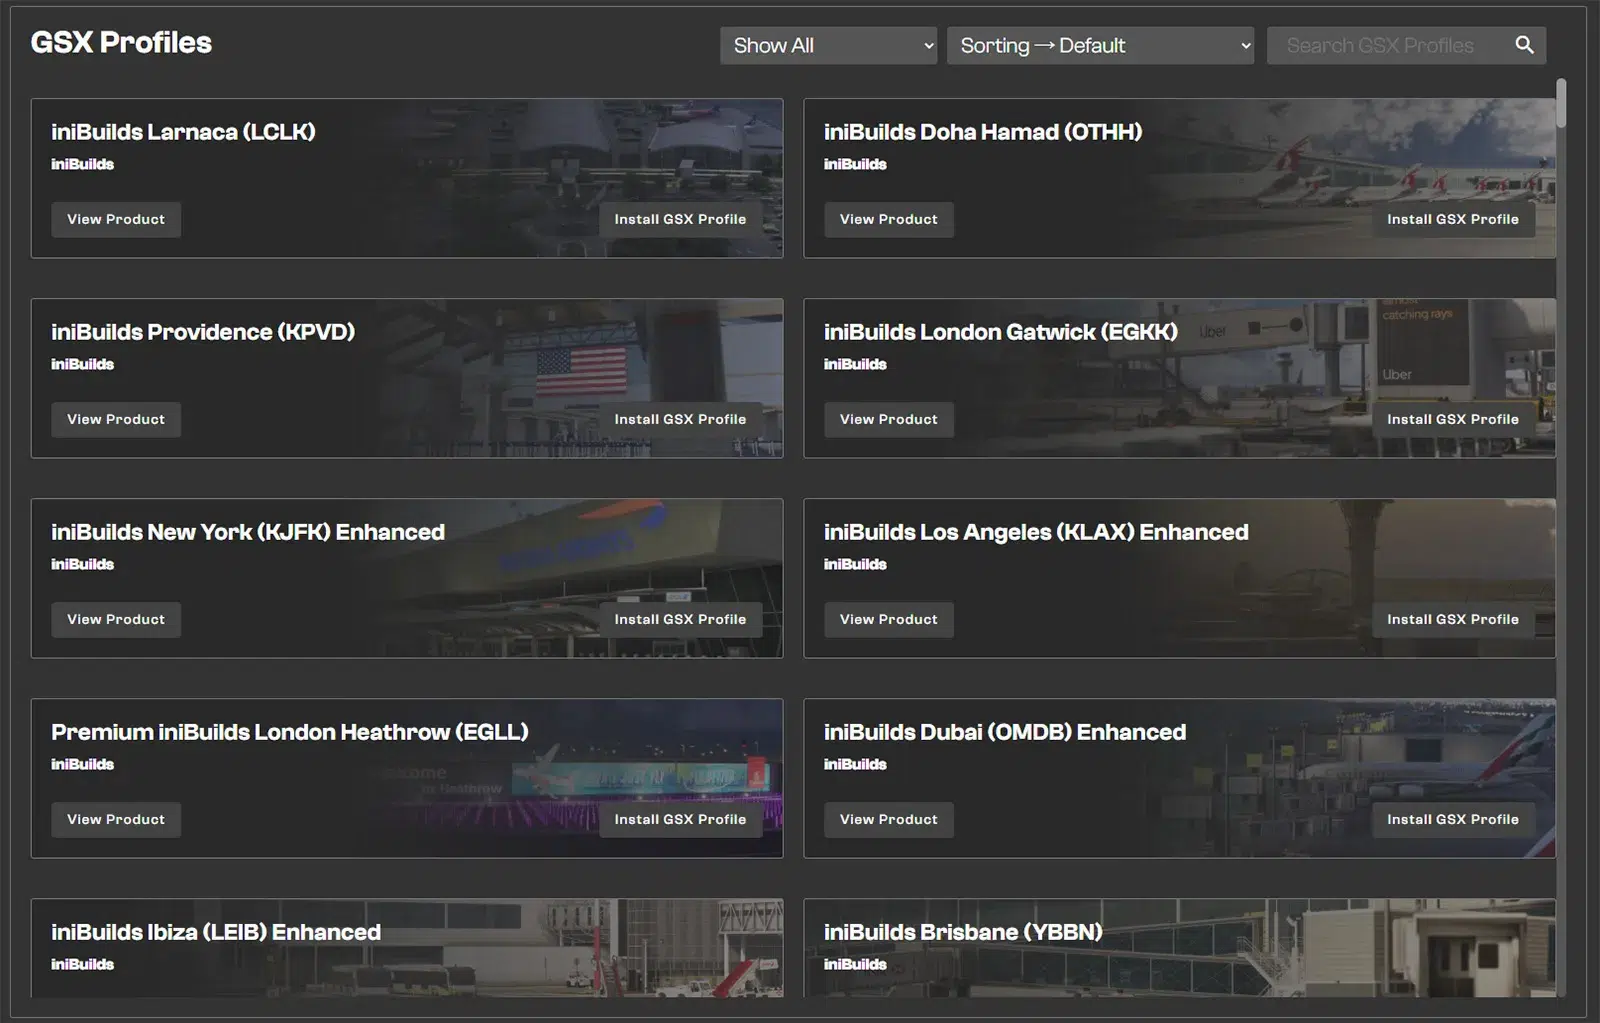Install GSX Profile for Larnaca (LCLK)
The width and height of the screenshot is (1600, 1023).
click(680, 219)
